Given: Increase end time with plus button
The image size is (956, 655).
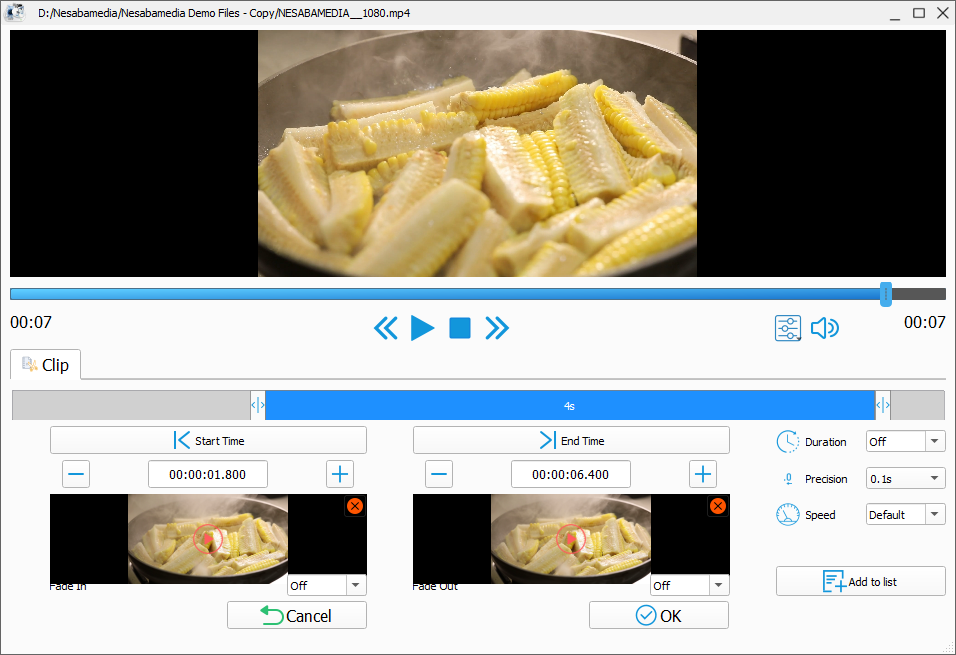Looking at the screenshot, I should pos(703,474).
